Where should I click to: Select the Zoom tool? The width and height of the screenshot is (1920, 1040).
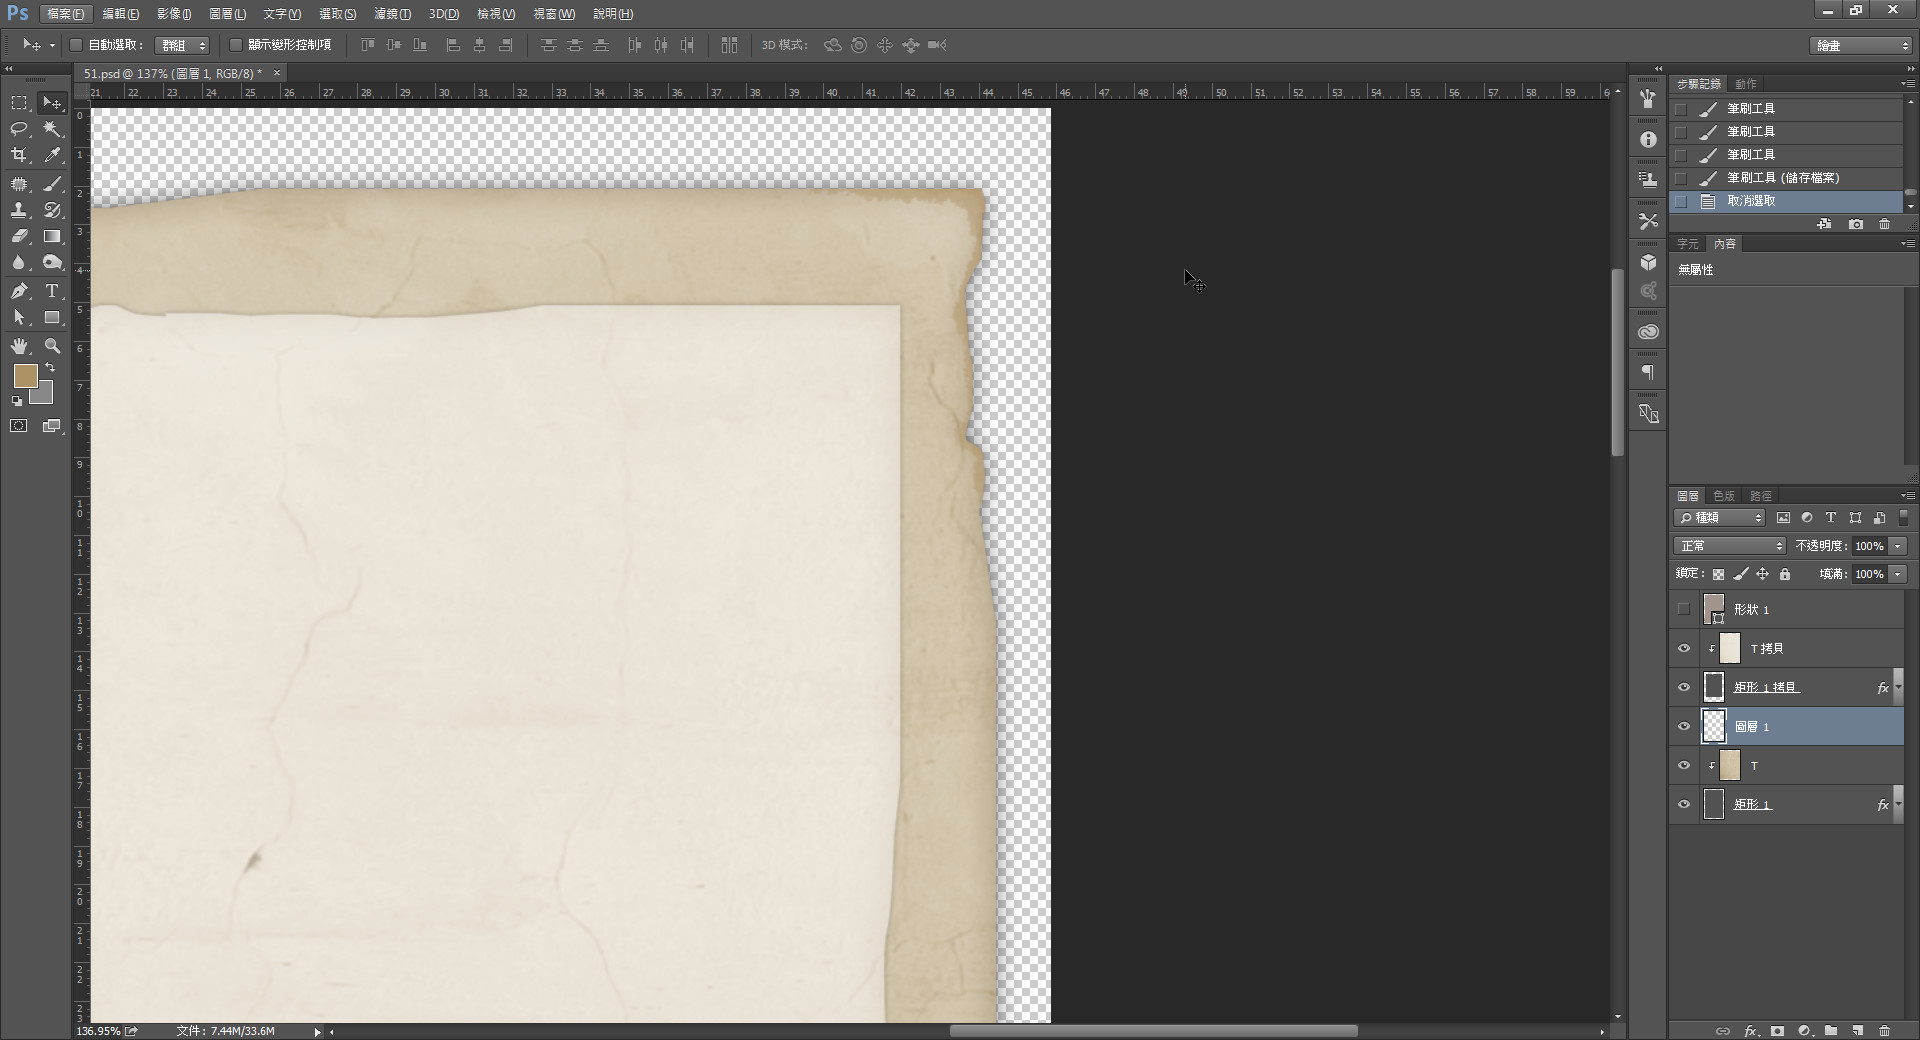tap(52, 346)
